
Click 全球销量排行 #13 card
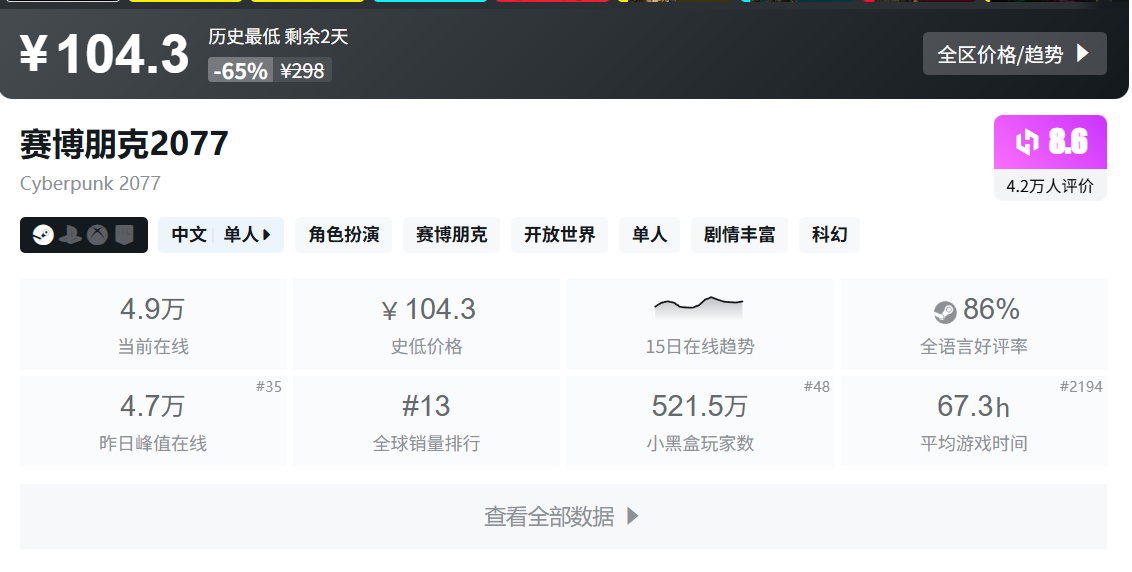pyautogui.click(x=427, y=420)
